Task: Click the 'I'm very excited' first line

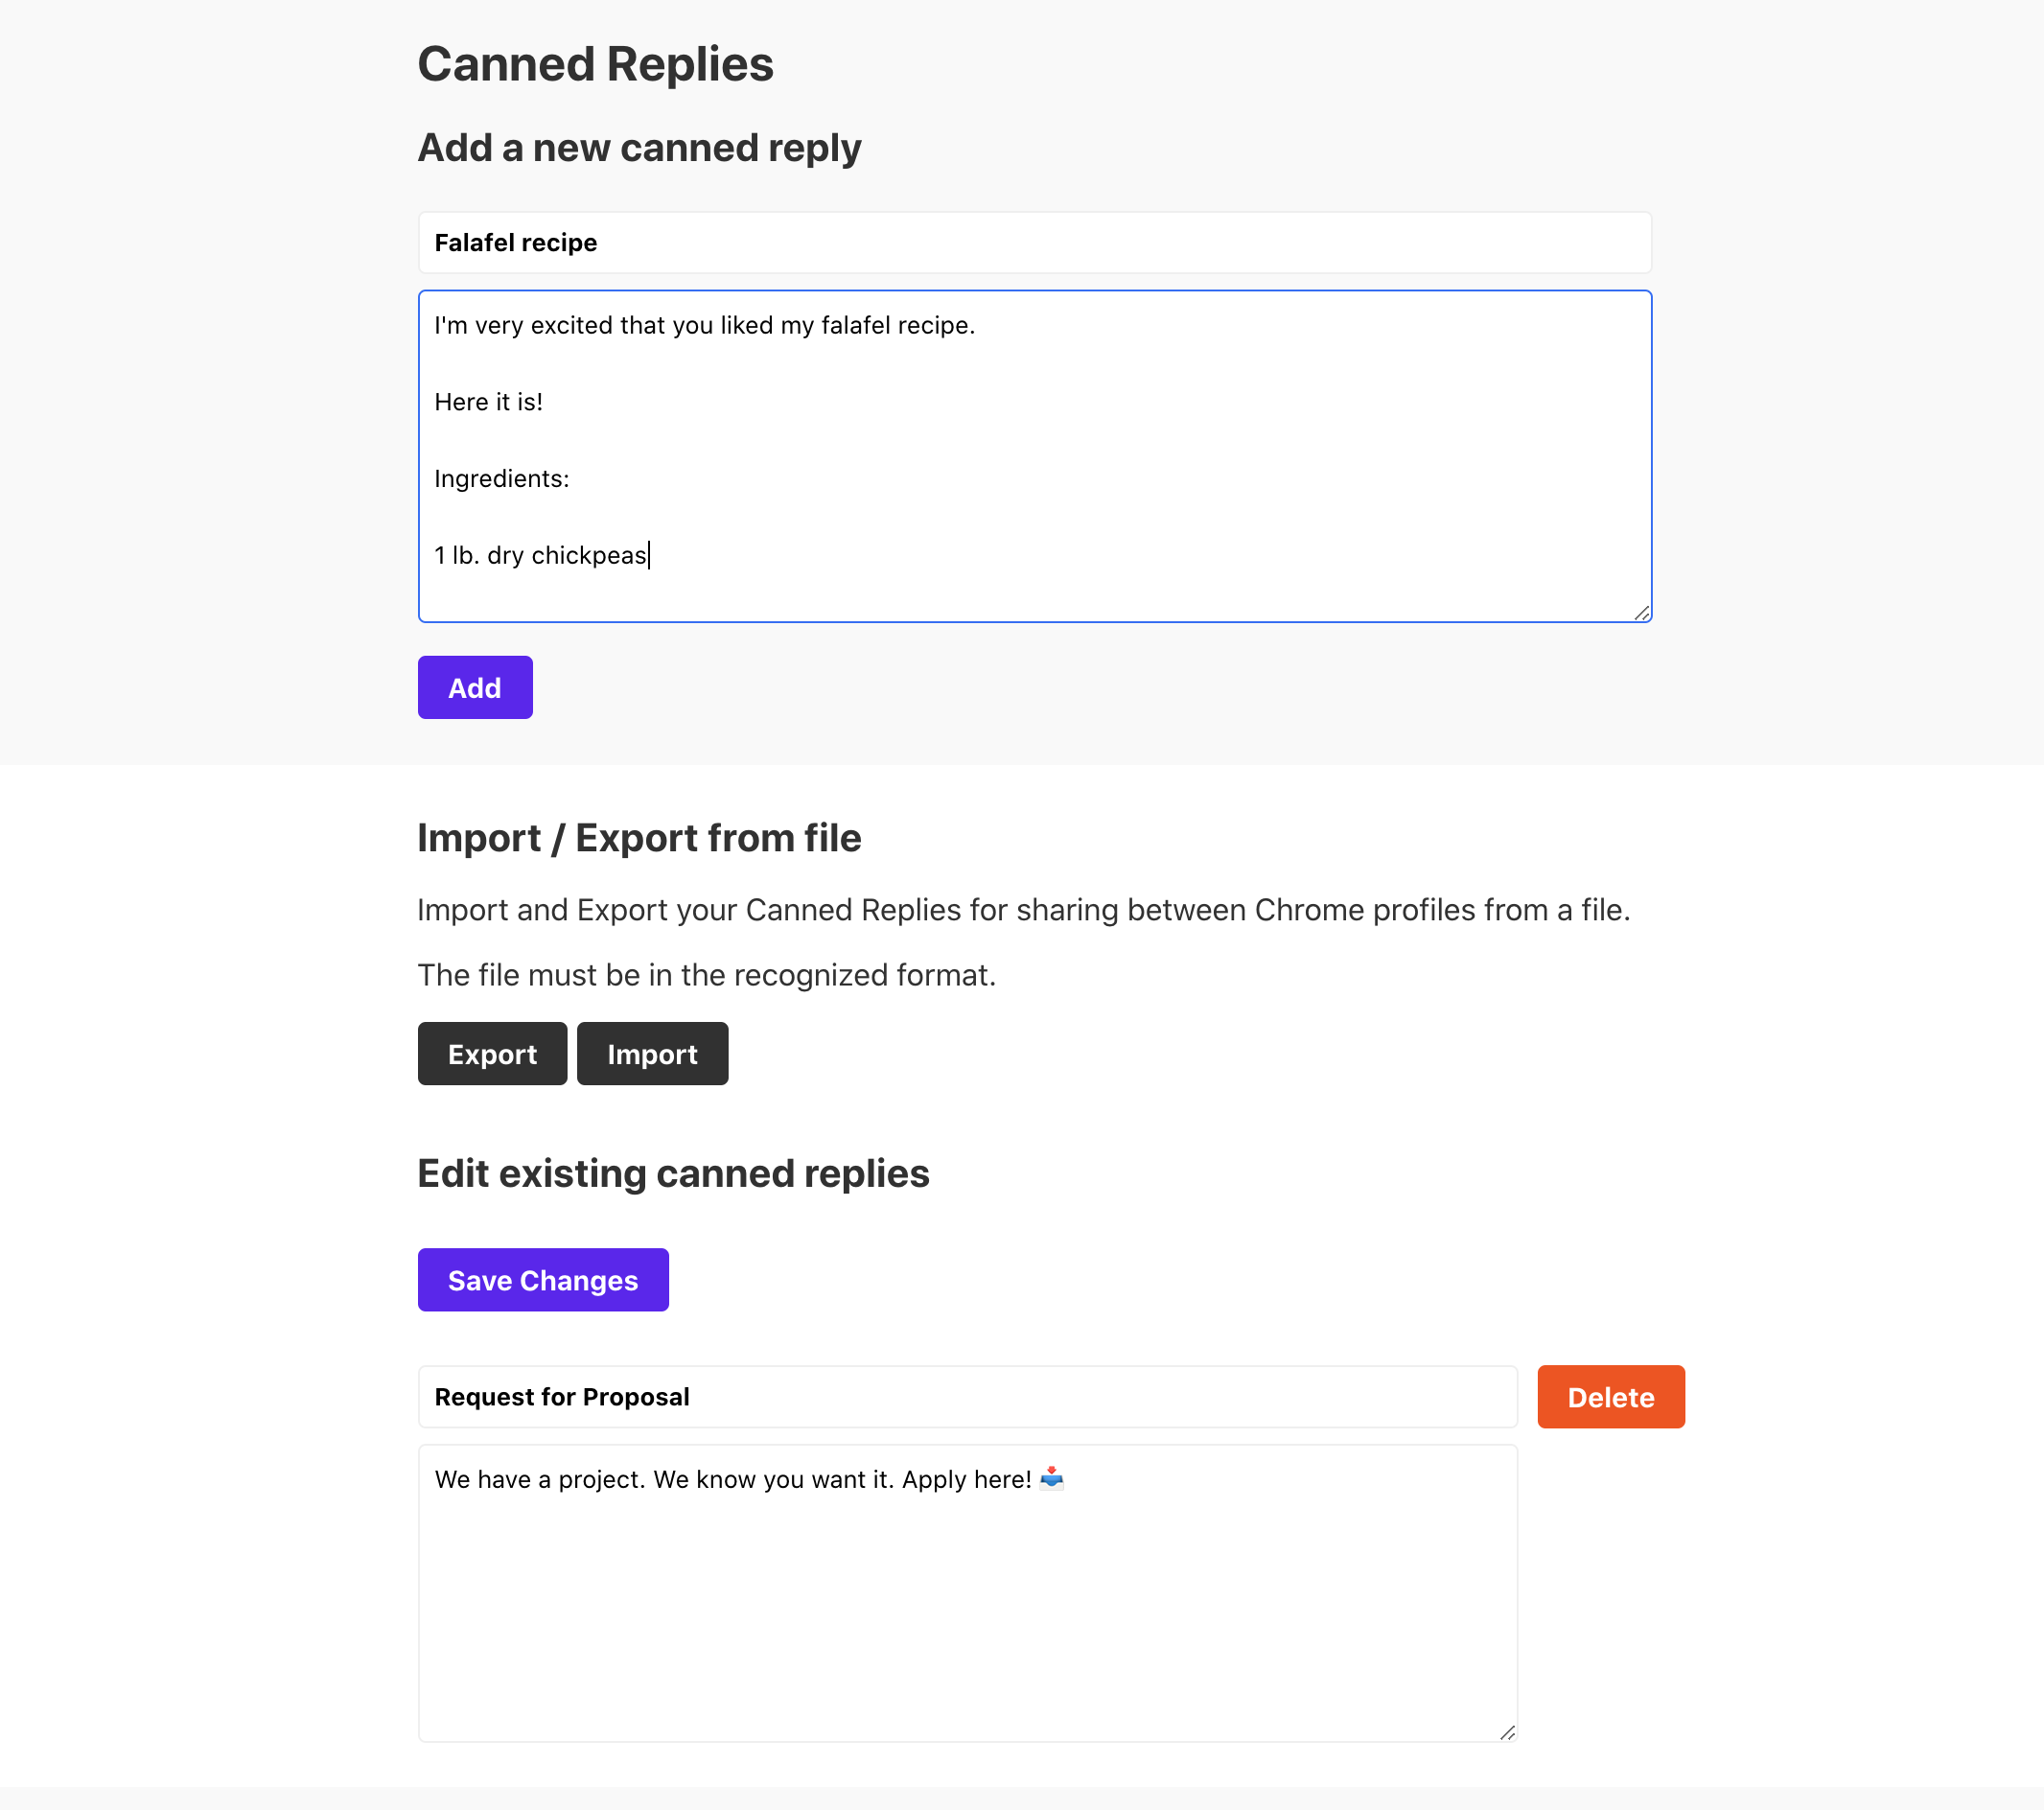Action: [704, 326]
